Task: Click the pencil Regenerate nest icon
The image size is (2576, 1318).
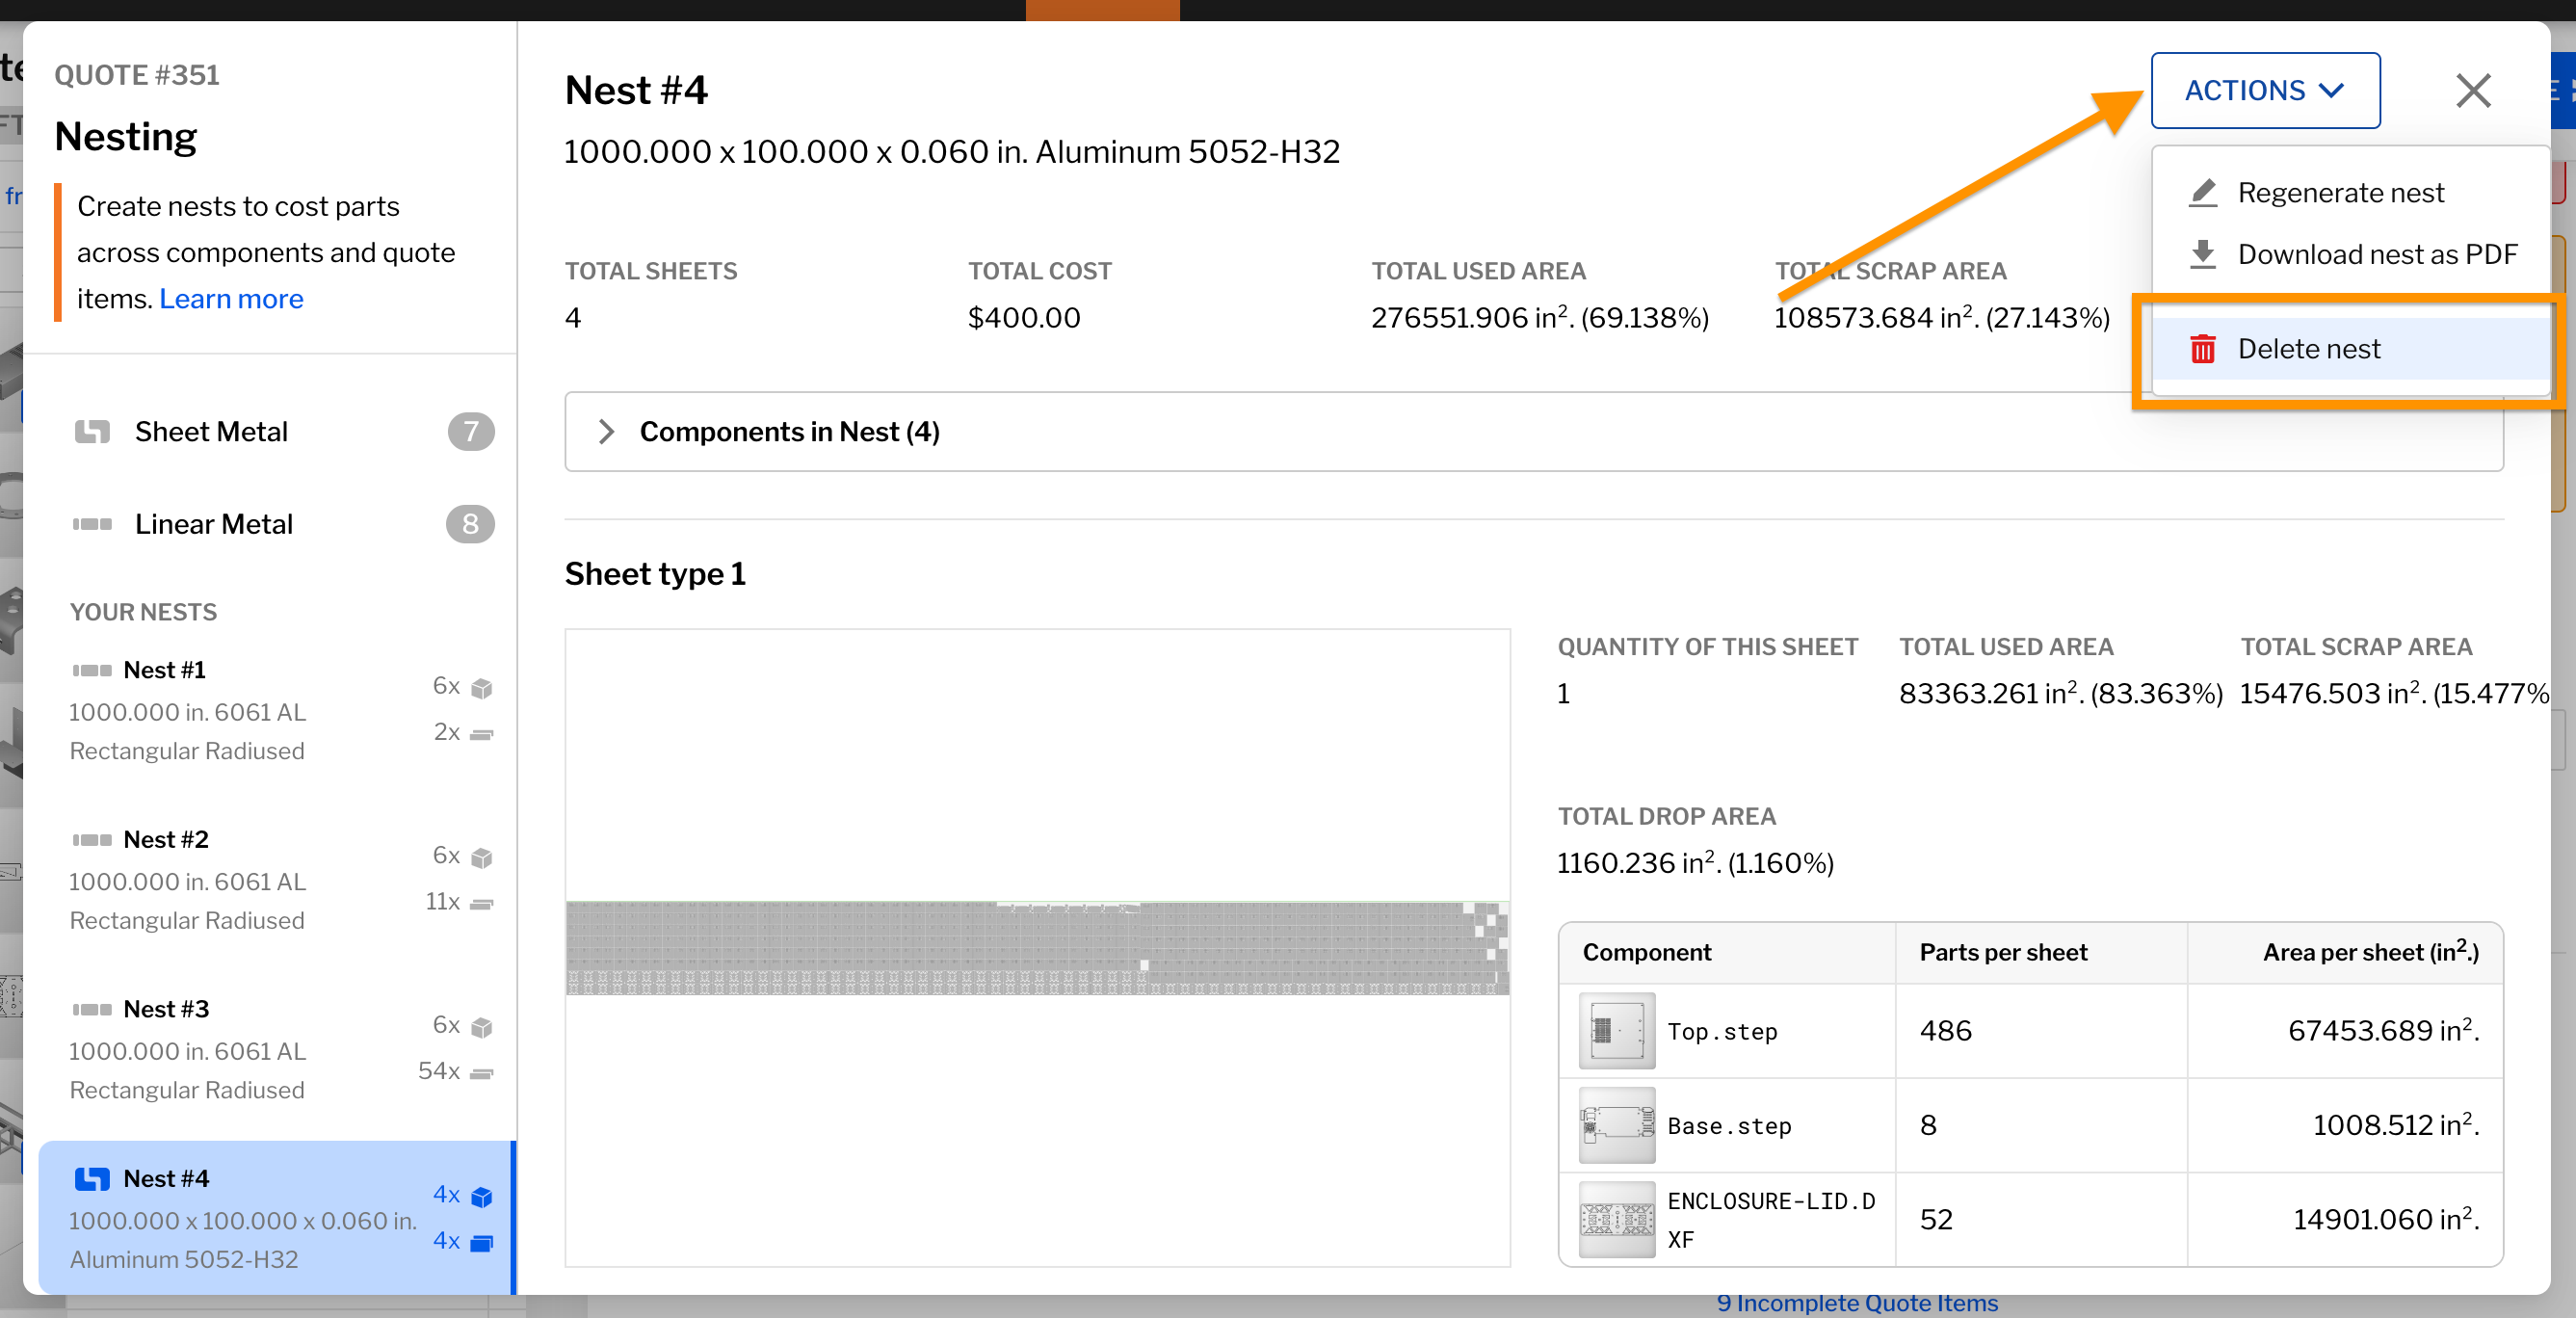Action: (x=2202, y=192)
